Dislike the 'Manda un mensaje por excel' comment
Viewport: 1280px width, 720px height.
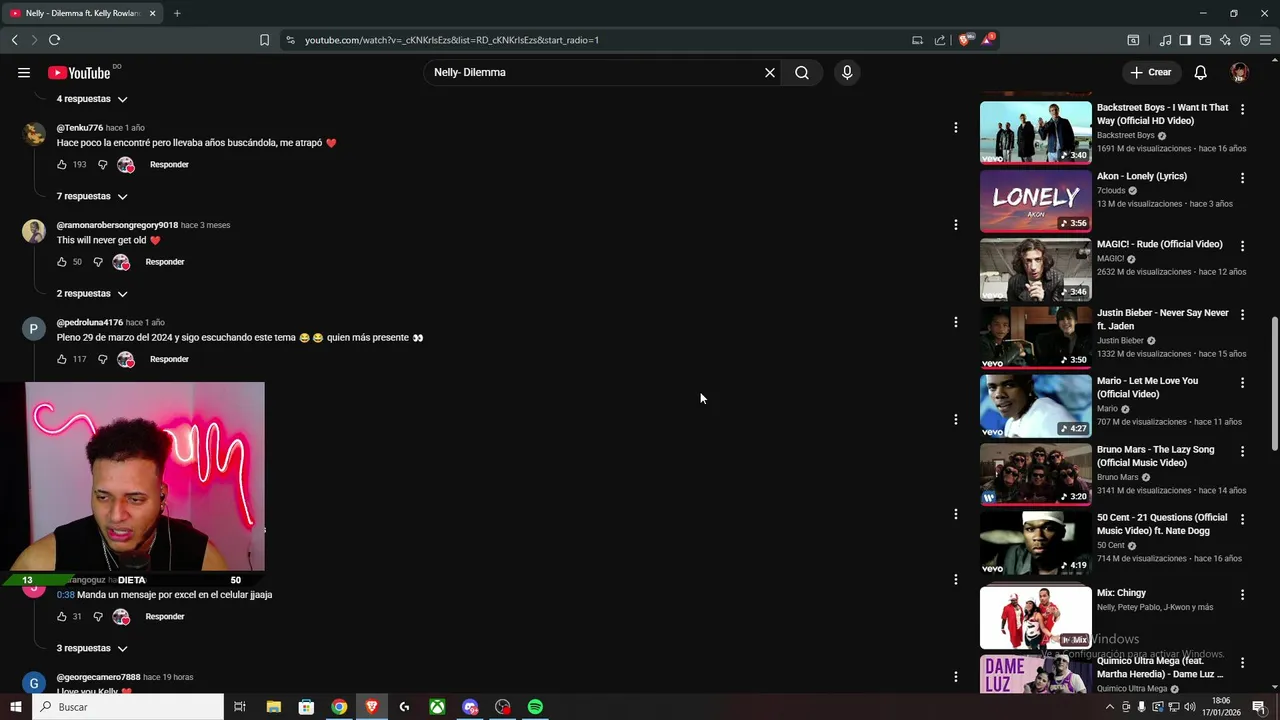coord(98,617)
